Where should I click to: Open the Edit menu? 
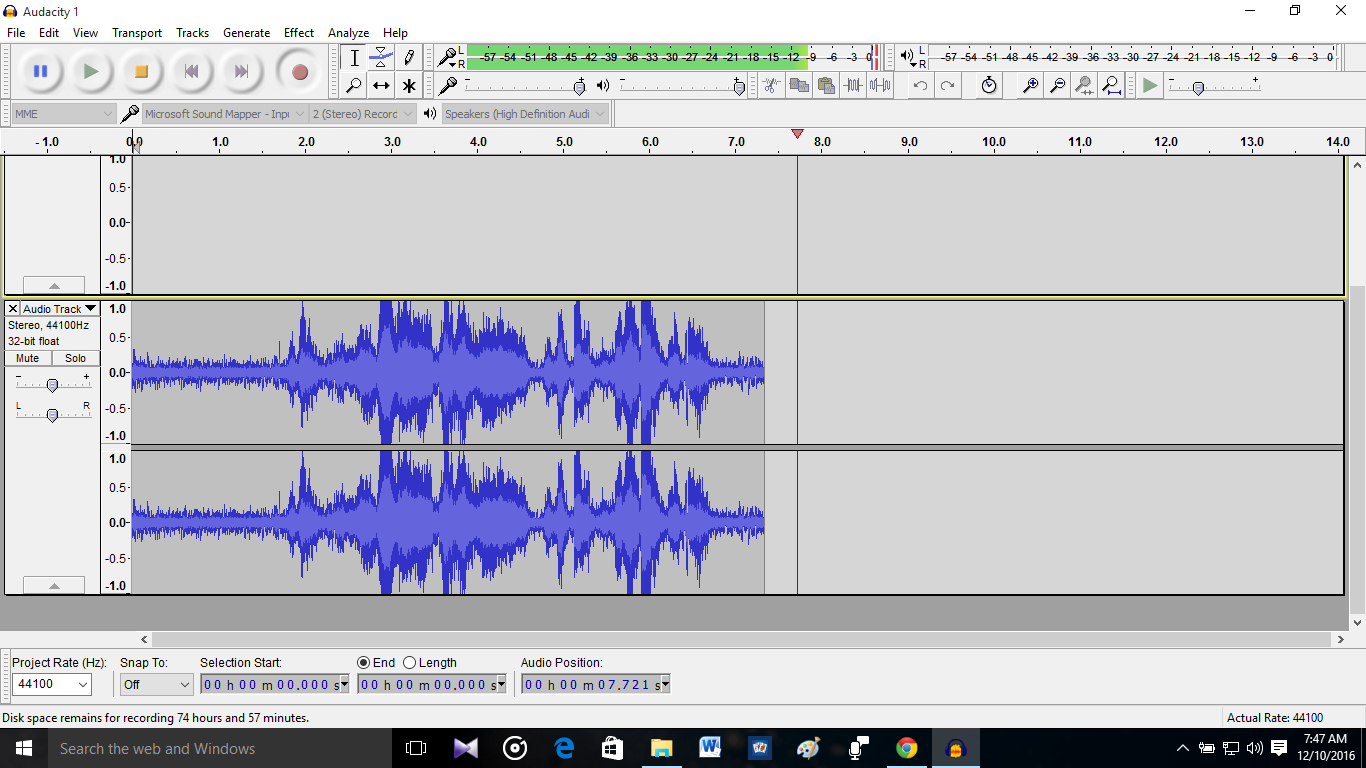click(x=49, y=32)
